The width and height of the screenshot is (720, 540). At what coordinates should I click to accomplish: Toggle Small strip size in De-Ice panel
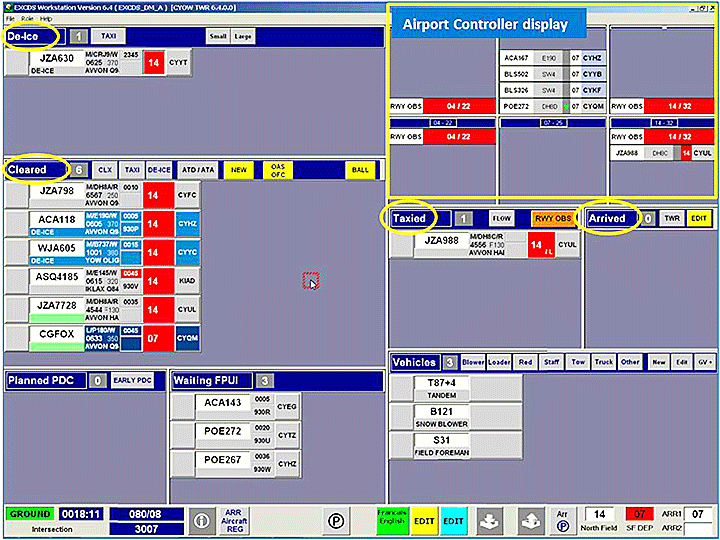tap(217, 36)
